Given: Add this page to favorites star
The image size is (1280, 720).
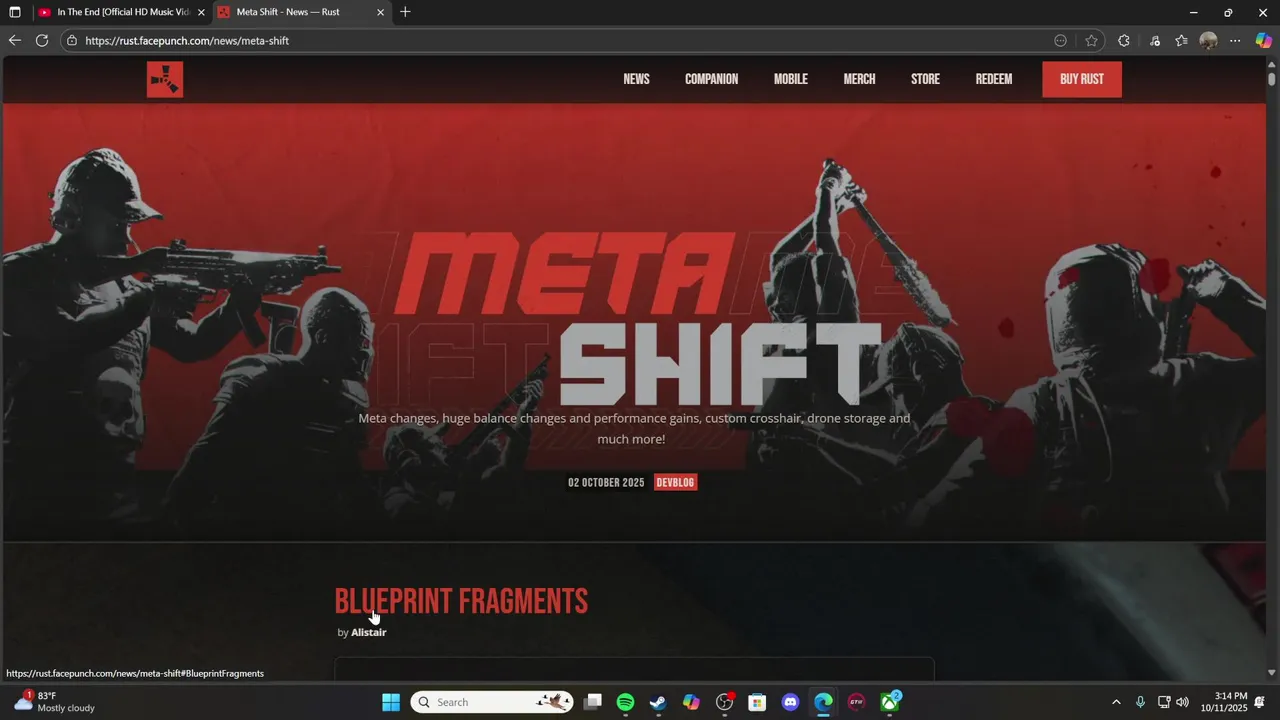Looking at the screenshot, I should coord(1091,41).
